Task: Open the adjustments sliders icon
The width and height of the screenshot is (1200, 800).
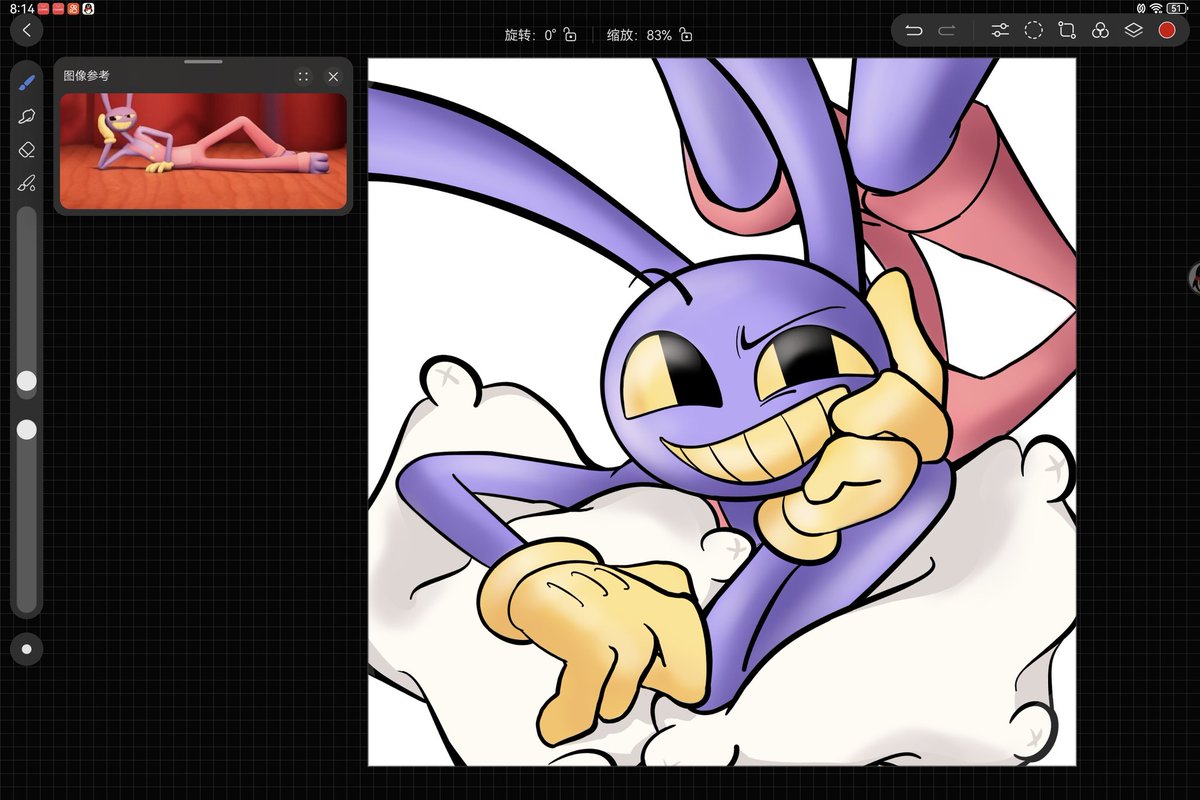Action: (1000, 31)
